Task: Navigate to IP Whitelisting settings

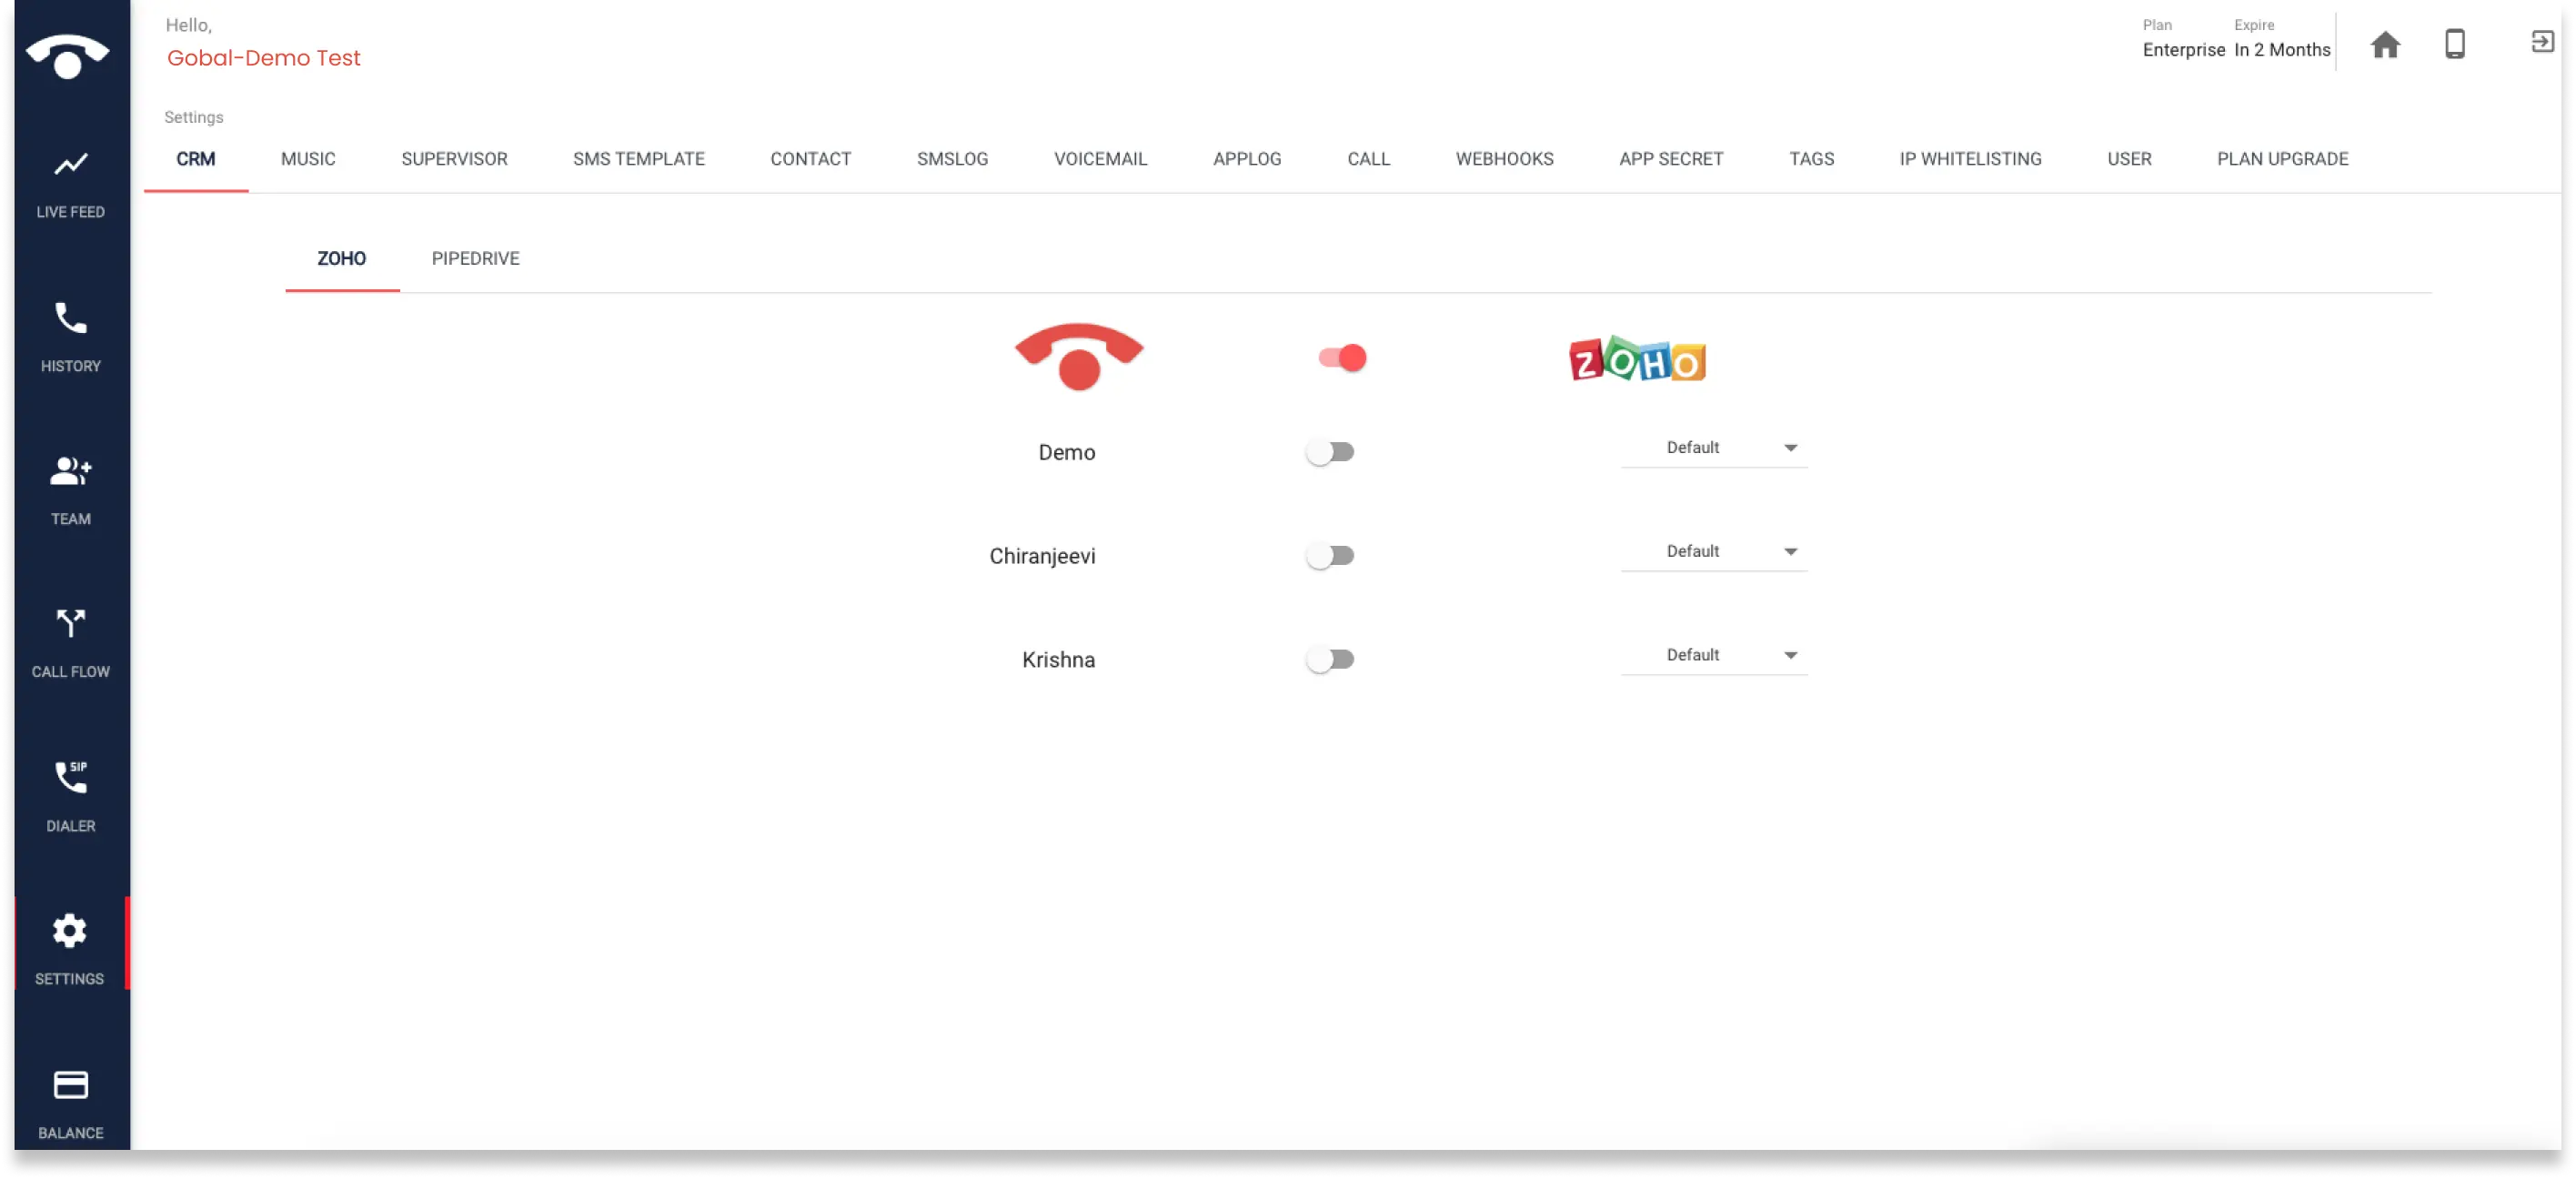Action: point(1970,157)
